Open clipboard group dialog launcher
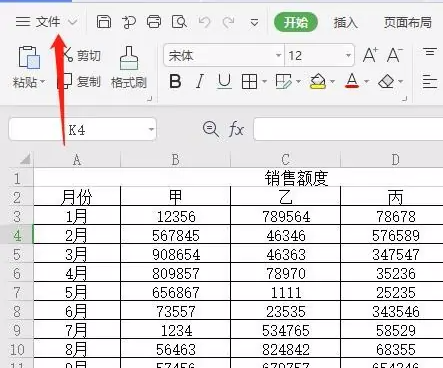 click(x=150, y=98)
